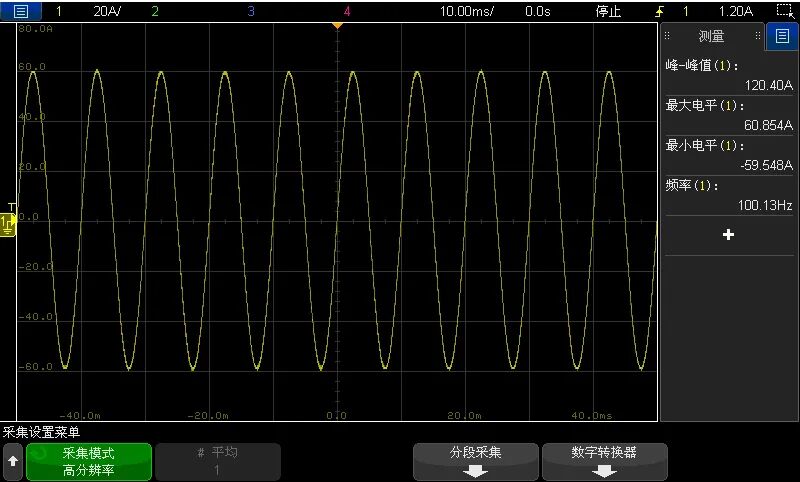
Task: Click the channel 1 ground level marker
Action: click(x=8, y=228)
